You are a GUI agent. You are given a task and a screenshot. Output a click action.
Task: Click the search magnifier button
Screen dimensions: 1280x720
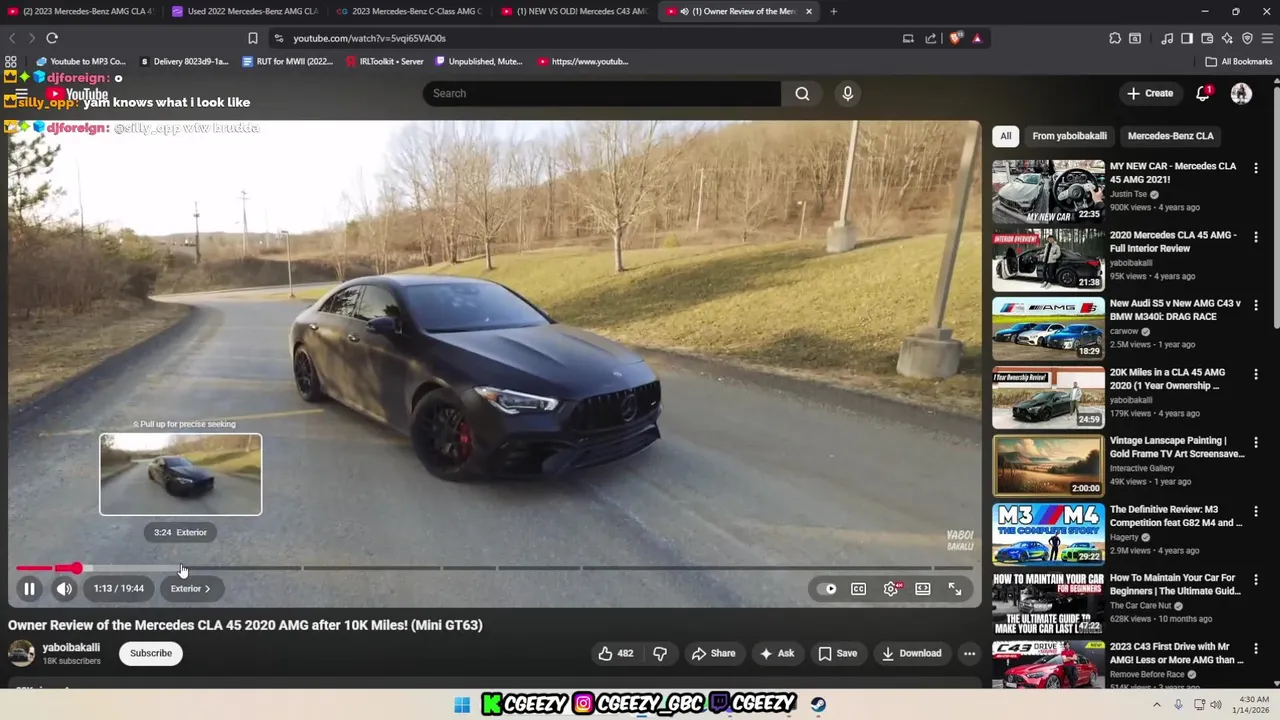[802, 94]
